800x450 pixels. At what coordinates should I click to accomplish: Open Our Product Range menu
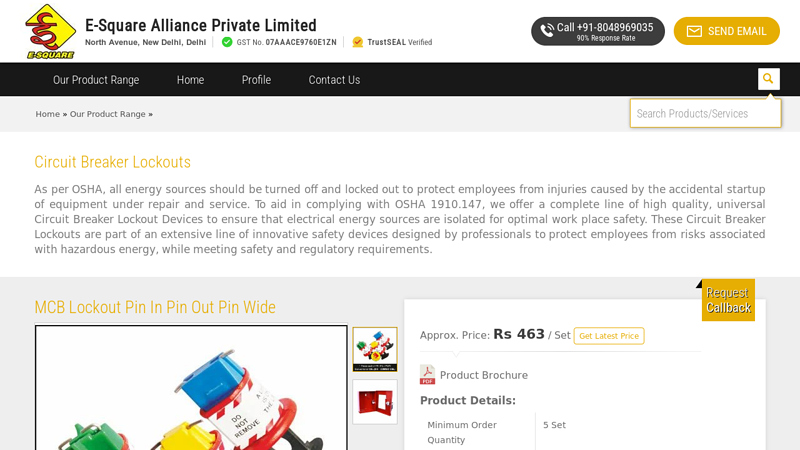96,80
